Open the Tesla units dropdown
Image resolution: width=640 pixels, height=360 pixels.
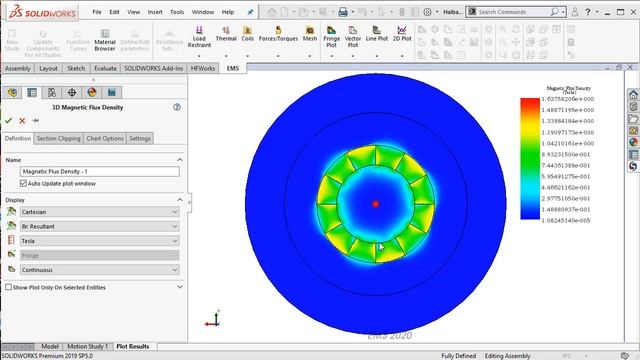(100, 241)
